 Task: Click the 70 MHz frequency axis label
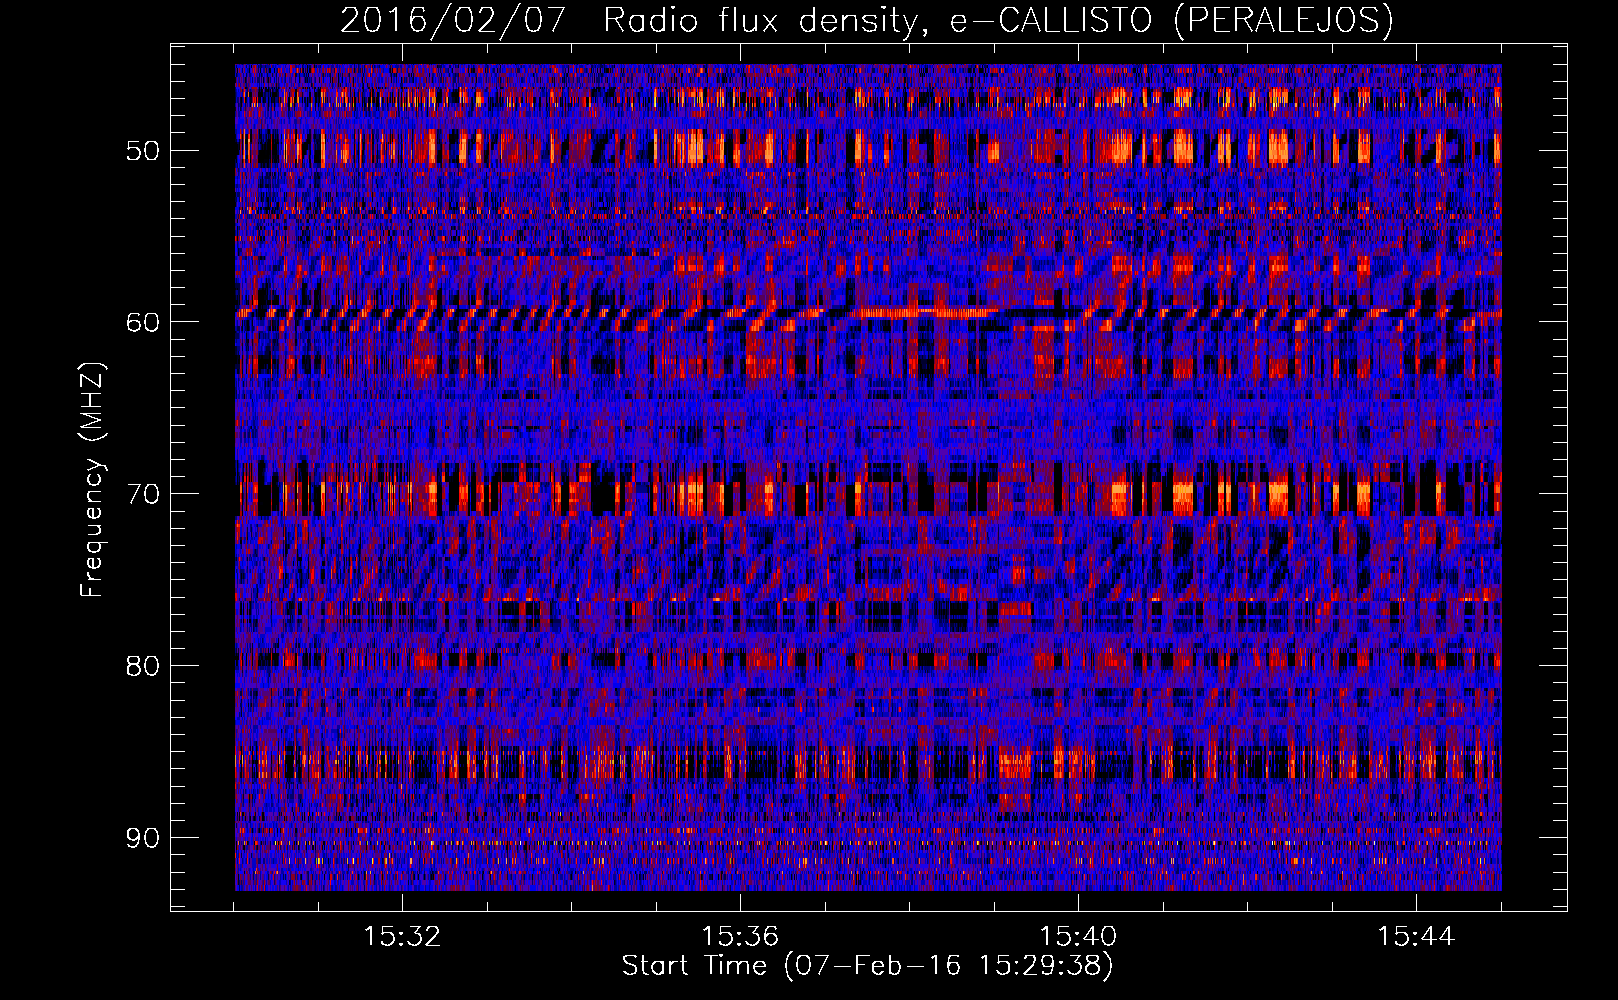pos(143,494)
